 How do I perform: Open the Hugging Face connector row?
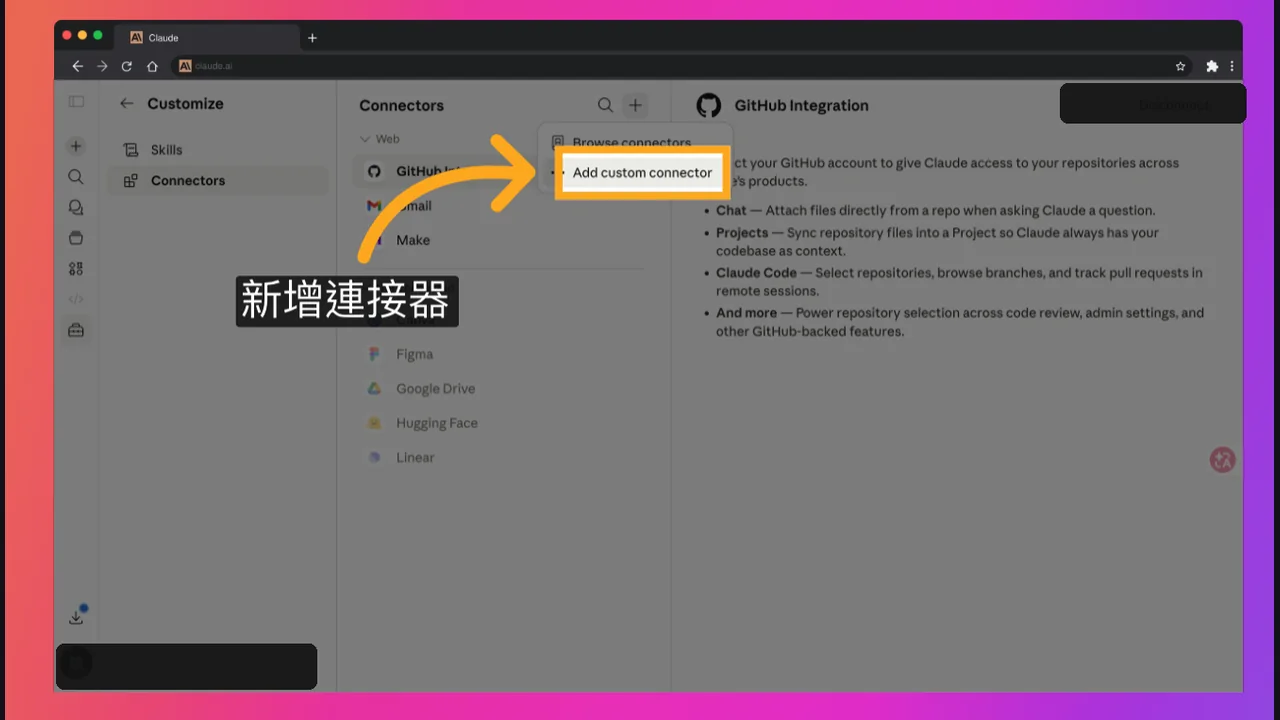[x=502, y=423]
